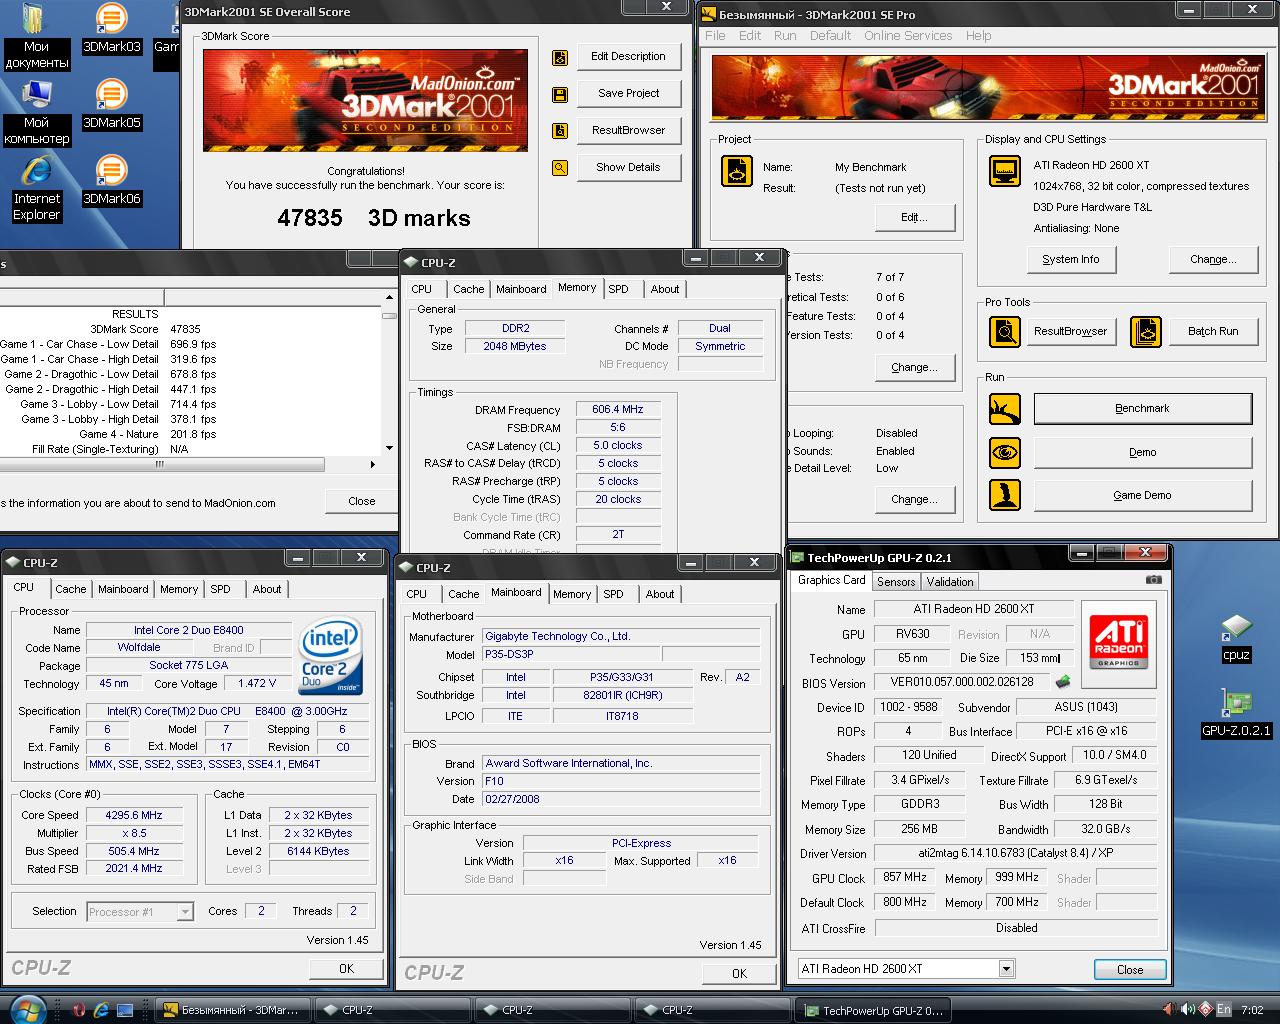Click OK in CPU-Z CPU window

(346, 968)
